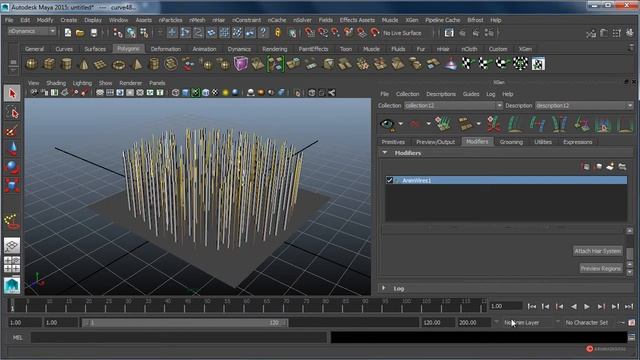This screenshot has height=360, width=640.
Task: Go to start of playback range
Action: tap(531, 306)
